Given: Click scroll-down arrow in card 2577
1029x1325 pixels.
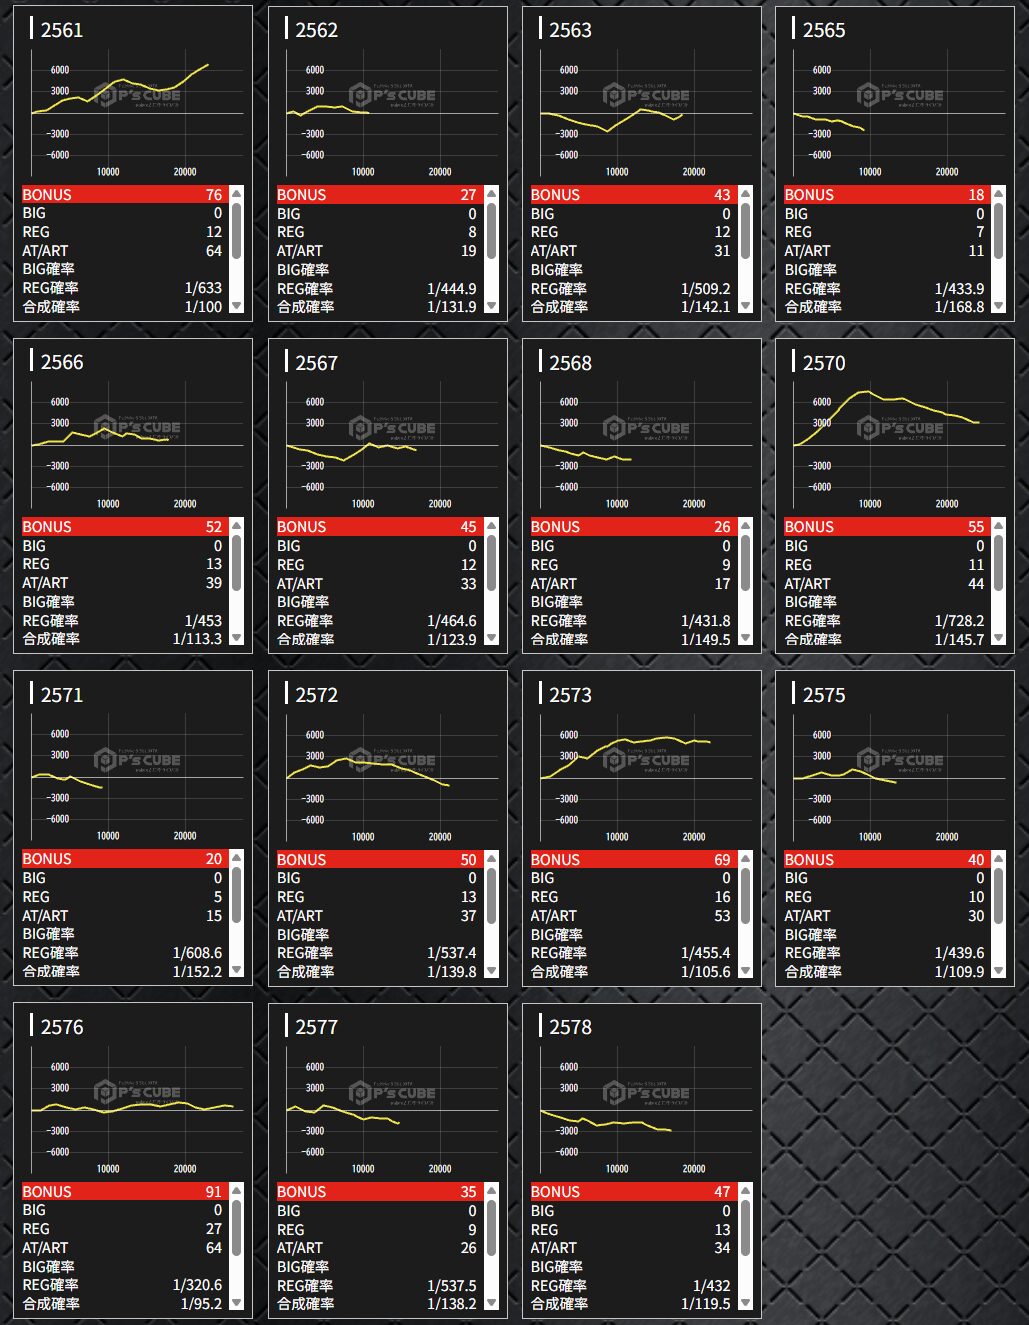Looking at the screenshot, I should tap(491, 1302).
